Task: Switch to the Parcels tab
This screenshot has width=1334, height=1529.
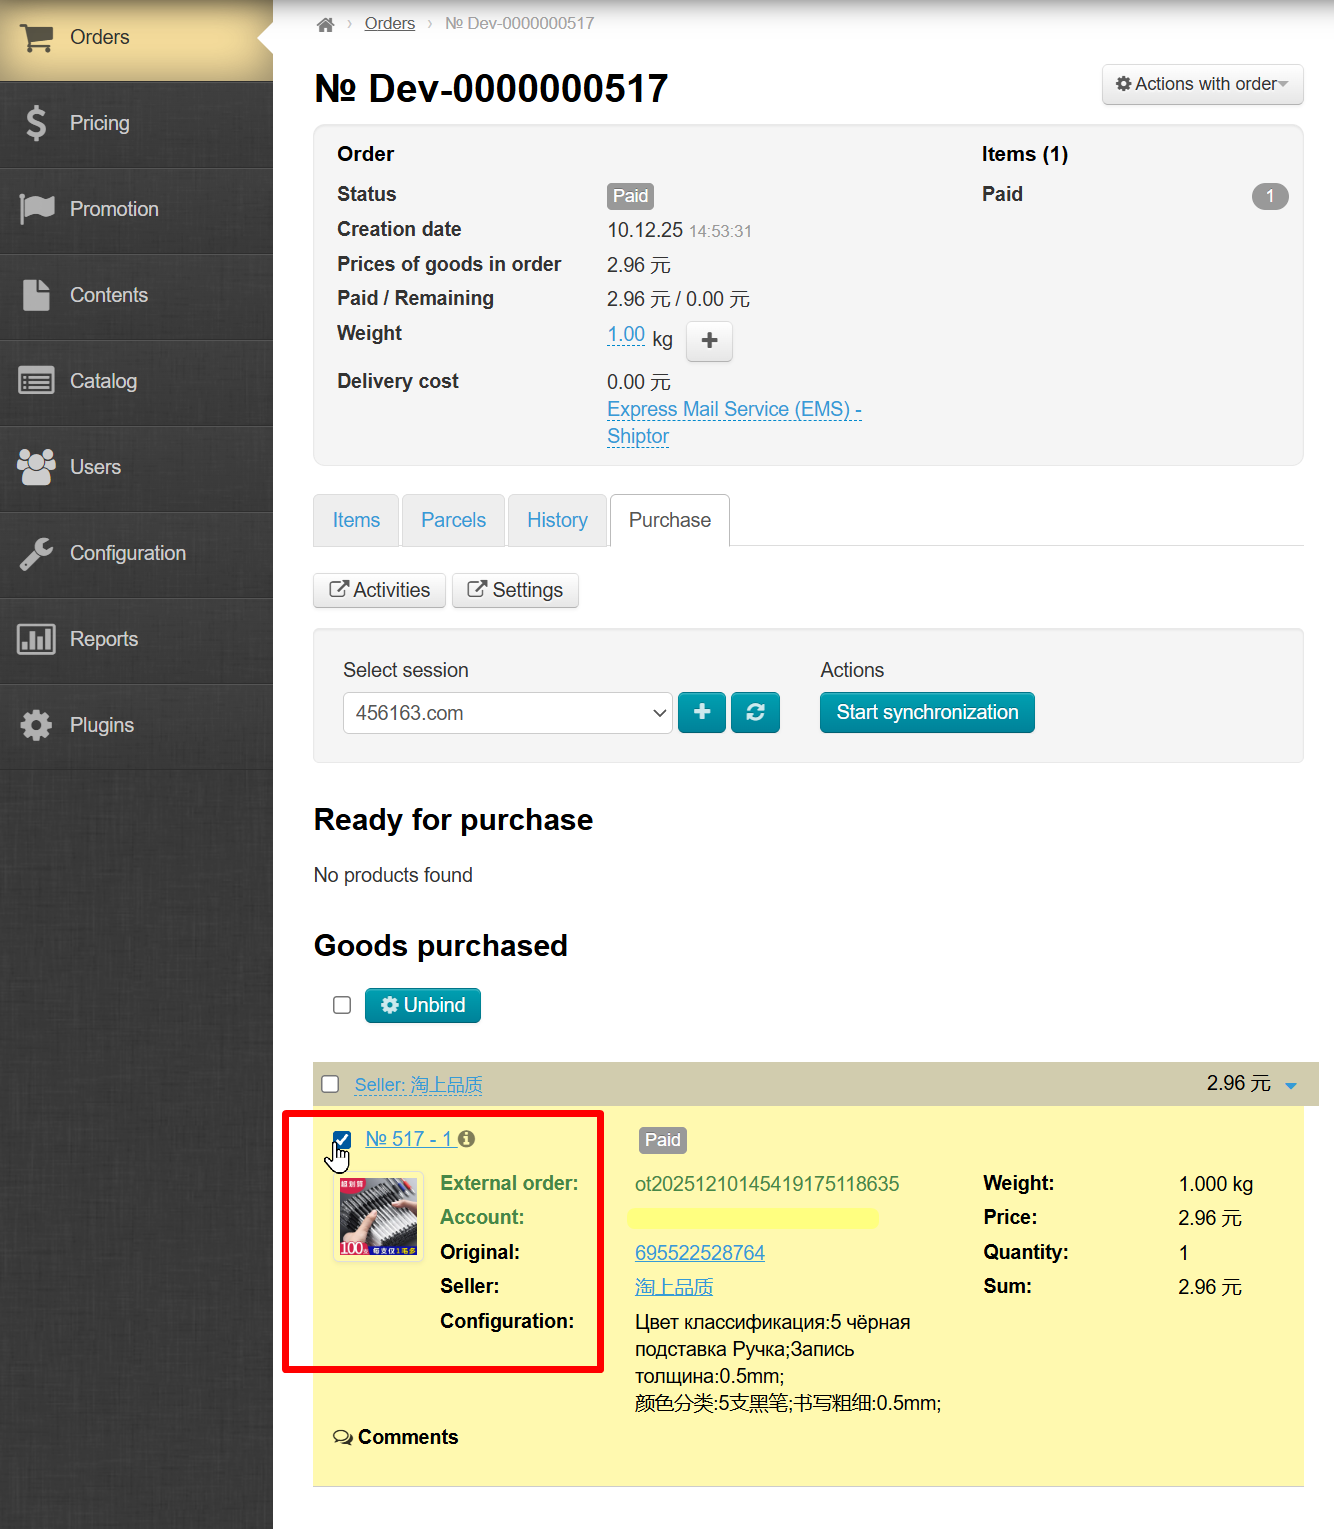Action: click(x=453, y=520)
